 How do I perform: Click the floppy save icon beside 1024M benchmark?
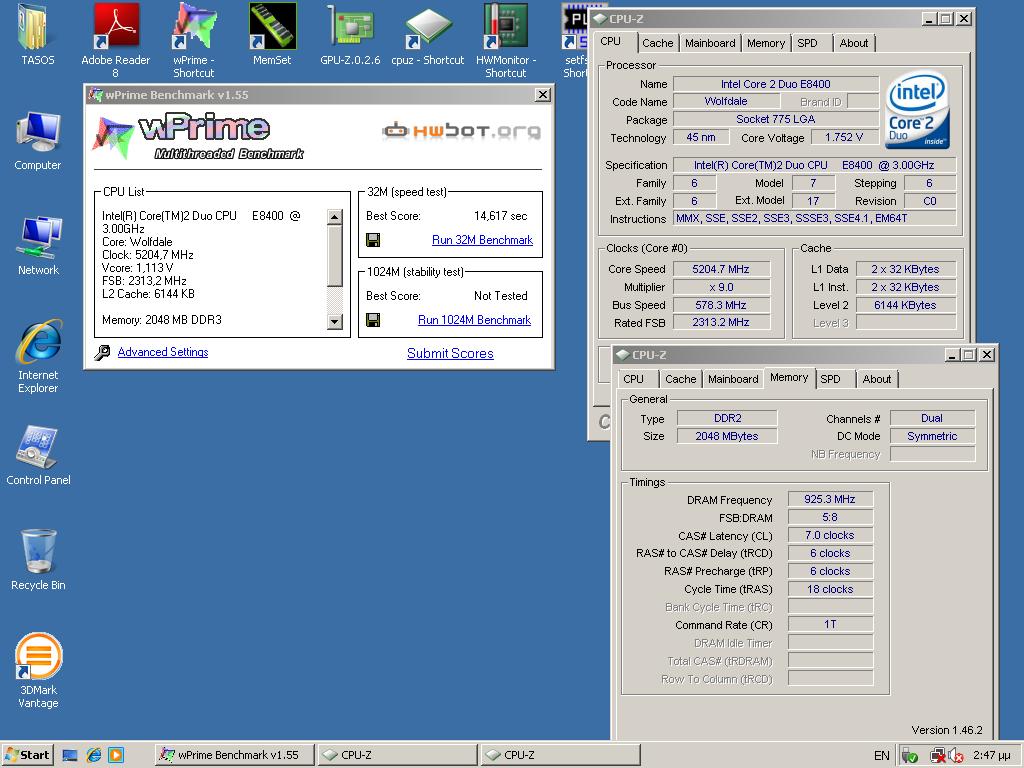(373, 320)
